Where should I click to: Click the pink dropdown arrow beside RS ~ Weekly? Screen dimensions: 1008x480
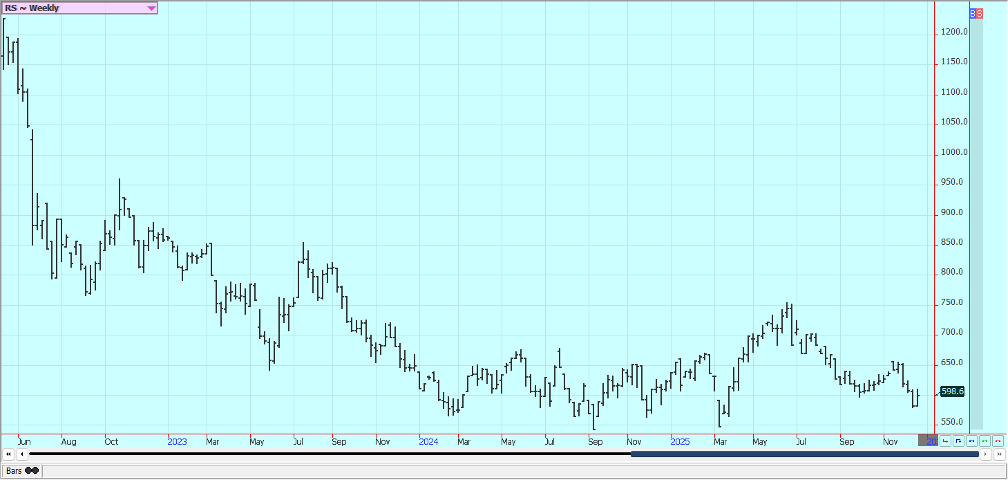tap(151, 8)
